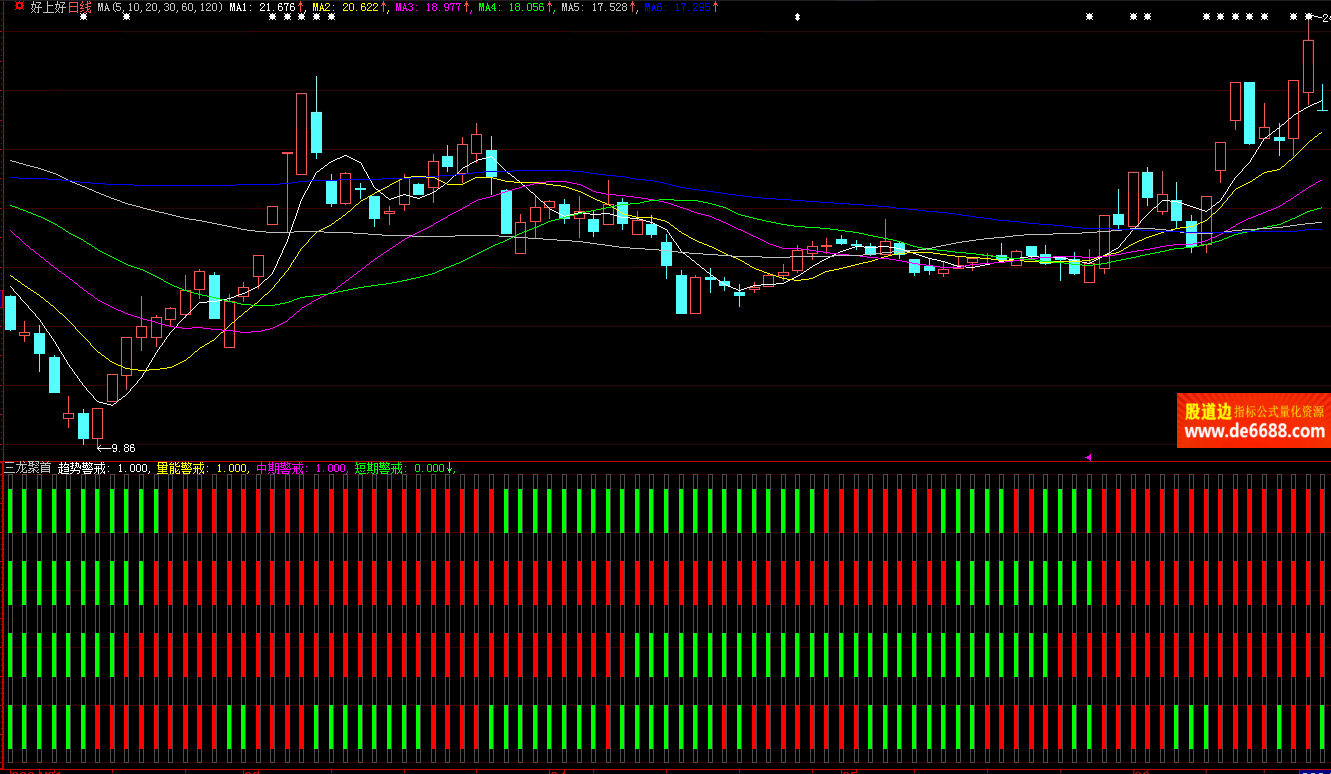The image size is (1331, 774).
Task: Click the blue-row red up arrow after MA6 value
Action: [715, 7]
